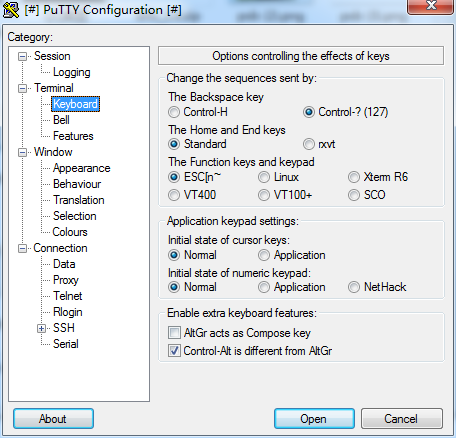Open the Appearance category
Image resolution: width=456 pixels, height=438 pixels.
click(82, 168)
